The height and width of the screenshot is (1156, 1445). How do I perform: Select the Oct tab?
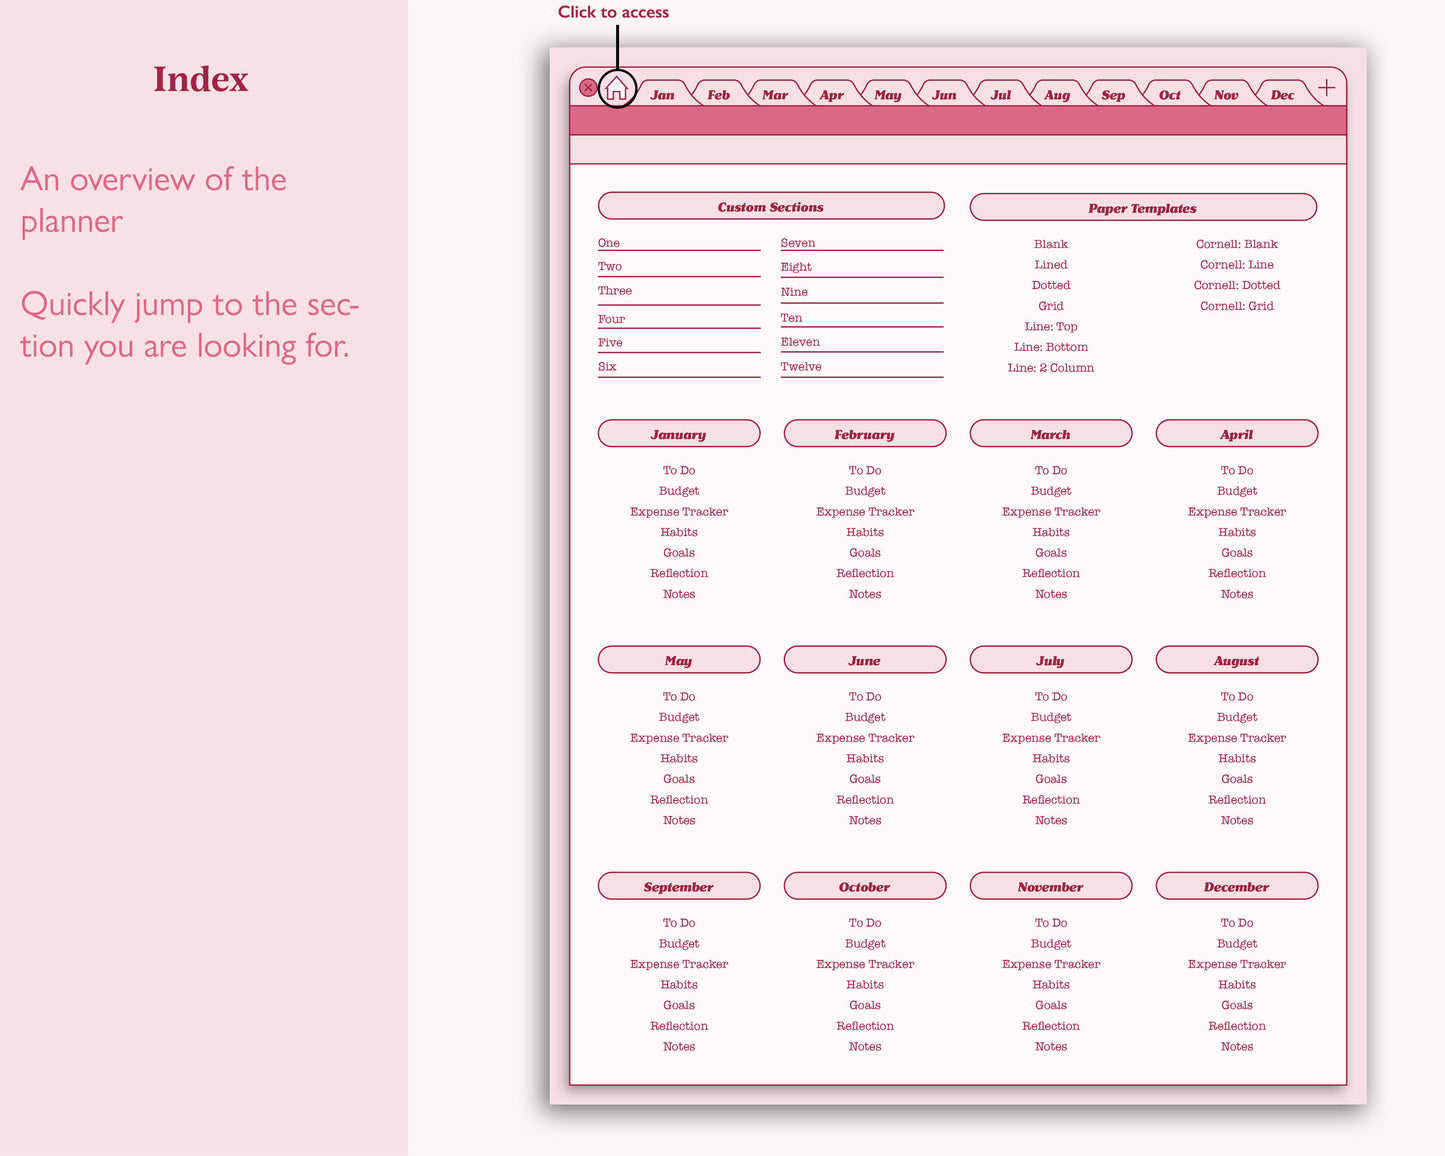pyautogui.click(x=1169, y=95)
